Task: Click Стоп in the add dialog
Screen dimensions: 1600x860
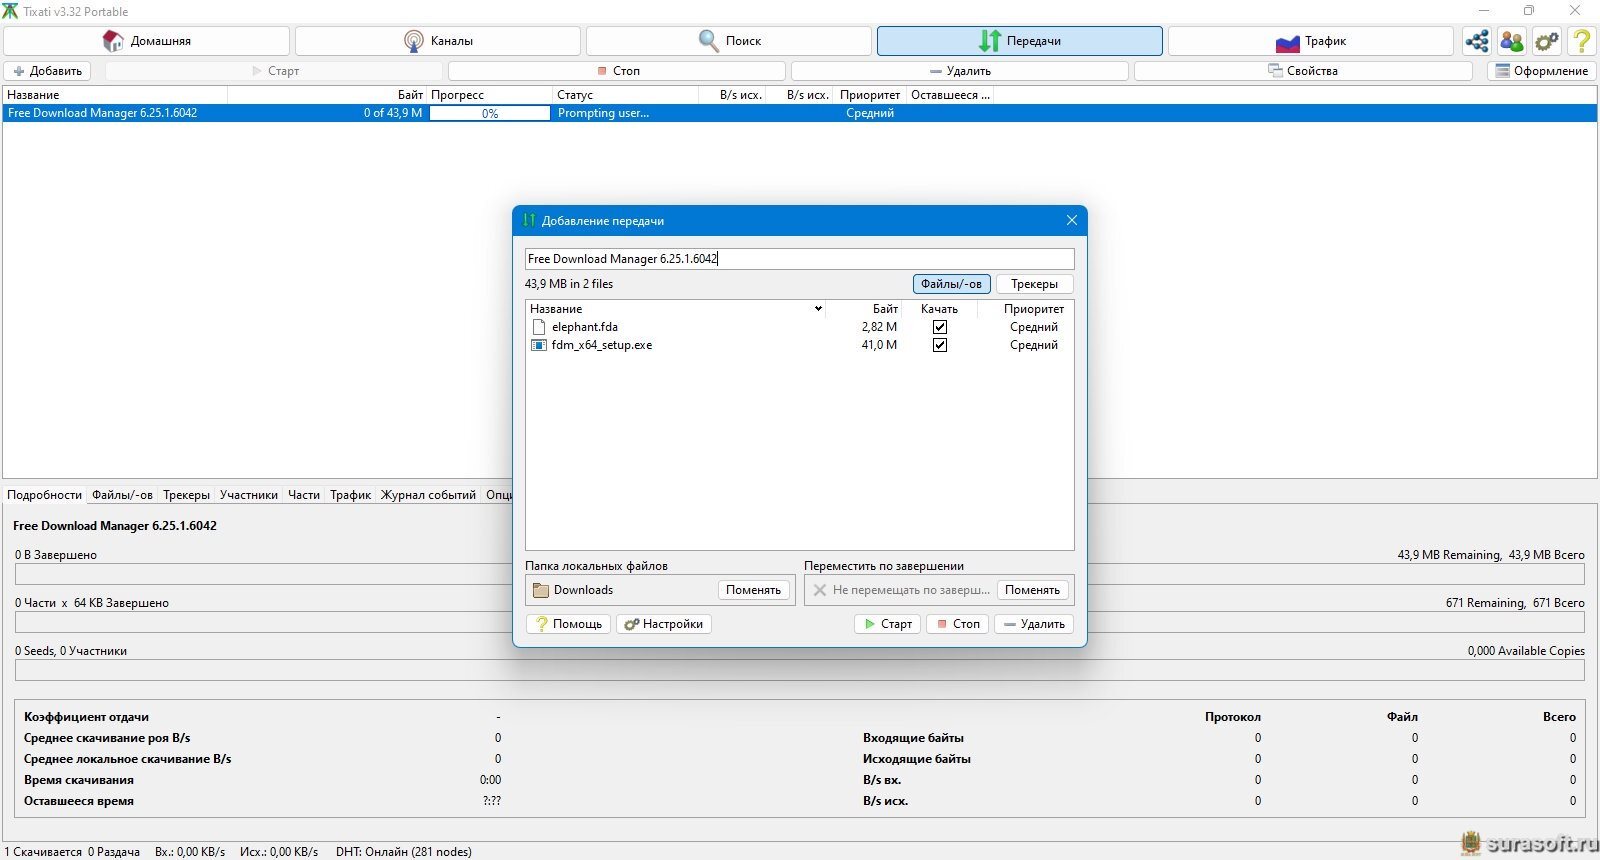Action: [957, 624]
